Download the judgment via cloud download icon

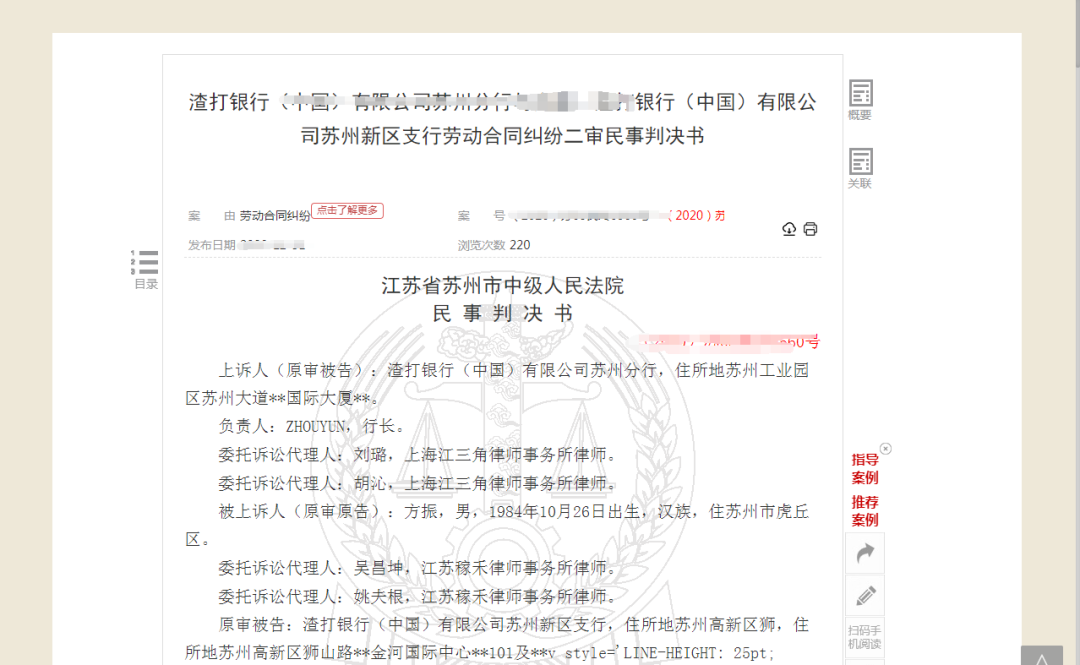point(789,229)
